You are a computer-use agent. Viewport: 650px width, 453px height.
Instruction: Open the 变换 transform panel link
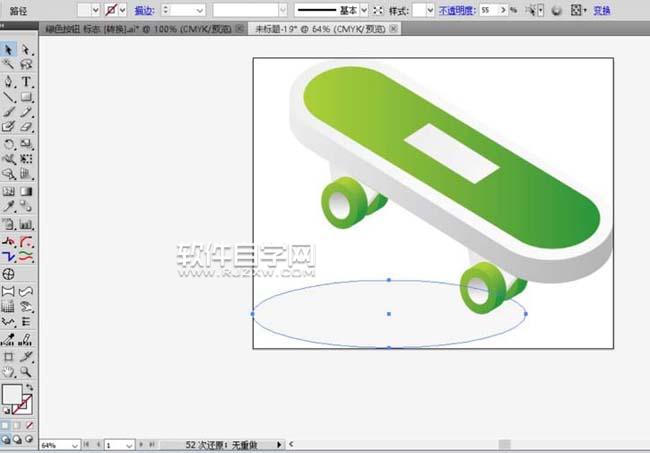click(x=602, y=10)
